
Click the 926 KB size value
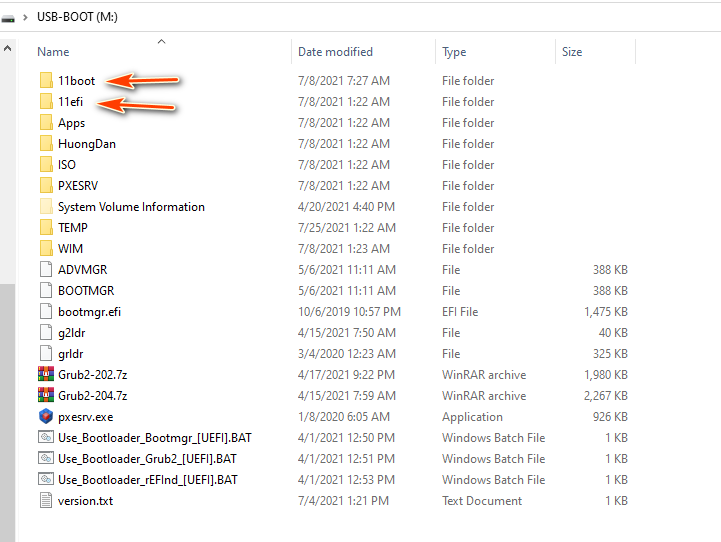pyautogui.click(x=610, y=416)
